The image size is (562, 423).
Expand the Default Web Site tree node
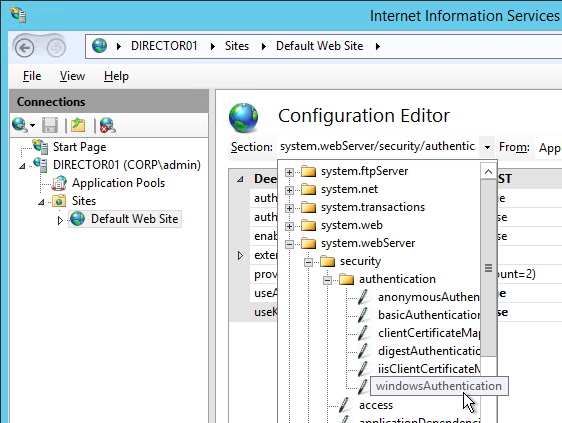click(x=60, y=220)
